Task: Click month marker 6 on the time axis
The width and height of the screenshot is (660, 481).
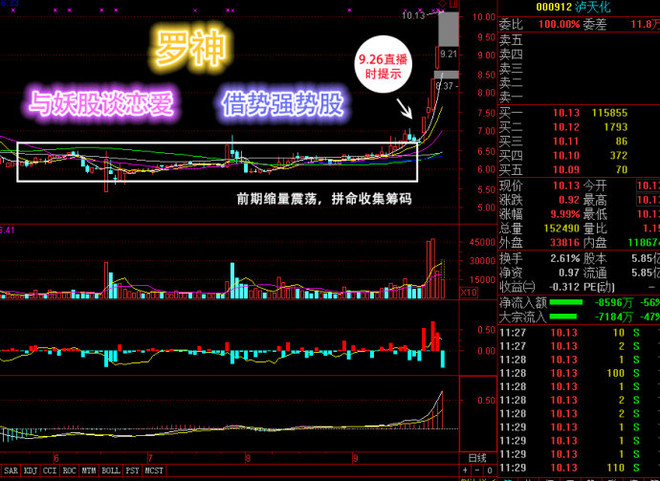Action: pos(56,458)
